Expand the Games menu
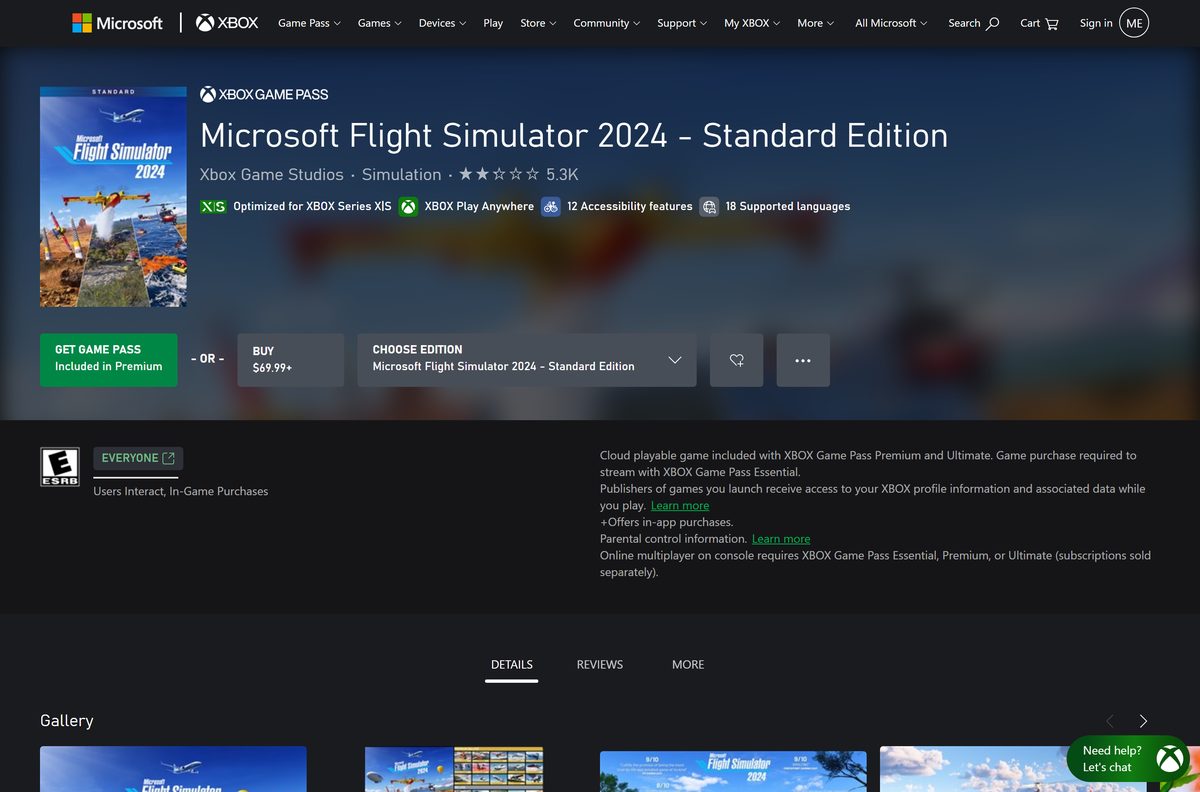Screen dimensions: 1200x792 tap(379, 23)
